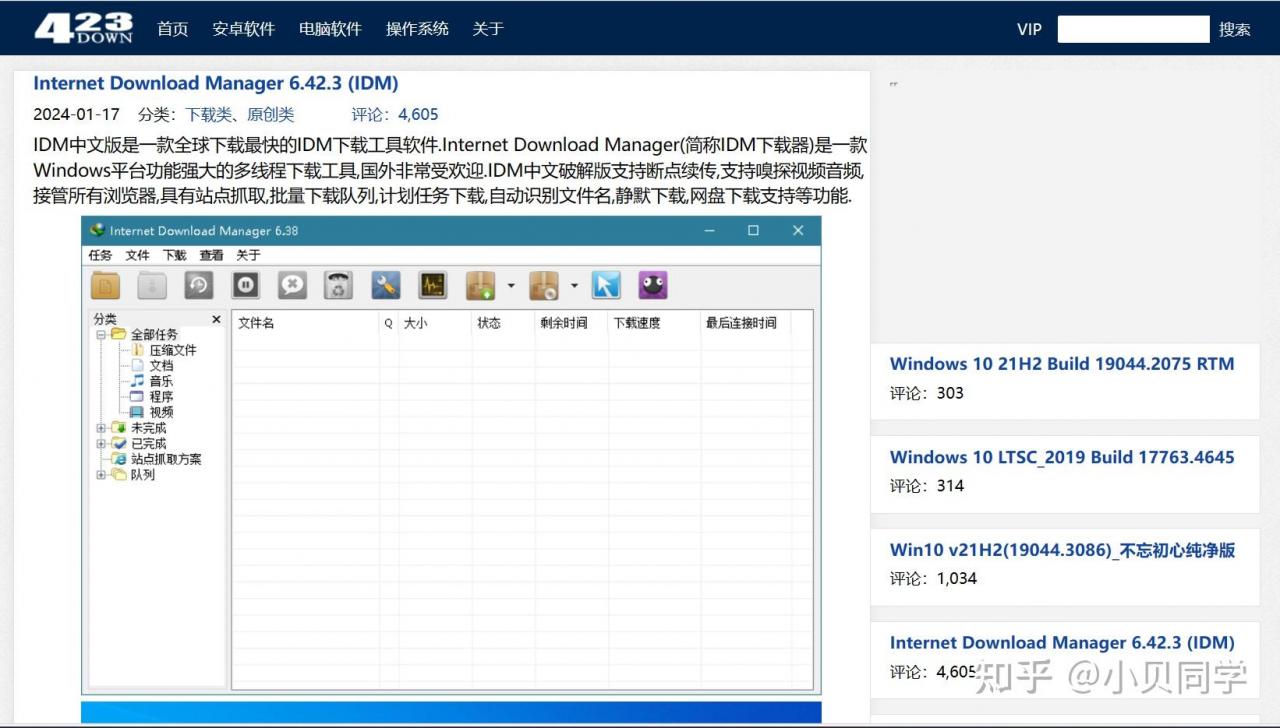The height and width of the screenshot is (728, 1280).
Task: Click the 423Down site logo
Action: pos(84,28)
